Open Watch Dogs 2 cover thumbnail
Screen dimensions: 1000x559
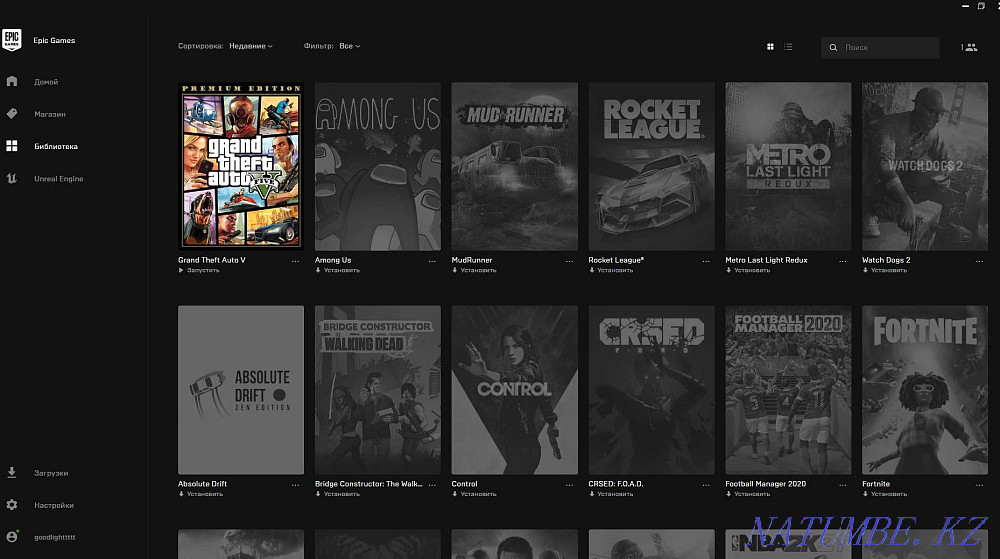[925, 166]
